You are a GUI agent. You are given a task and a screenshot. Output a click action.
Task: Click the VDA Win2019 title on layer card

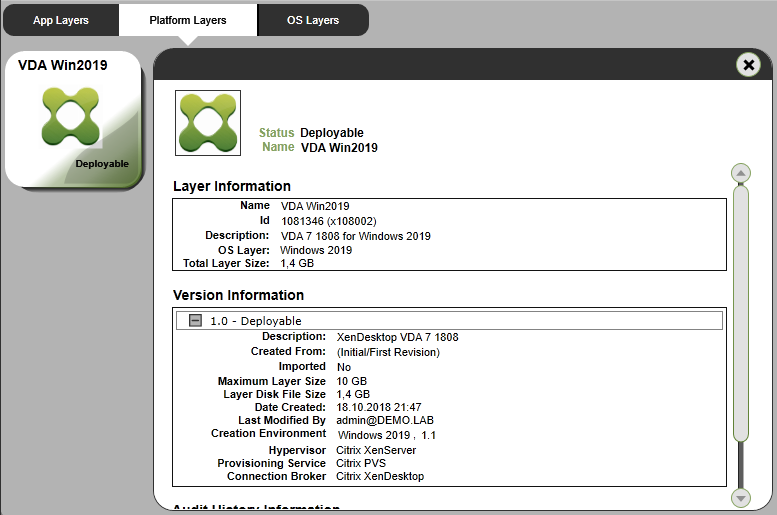pyautogui.click(x=62, y=65)
